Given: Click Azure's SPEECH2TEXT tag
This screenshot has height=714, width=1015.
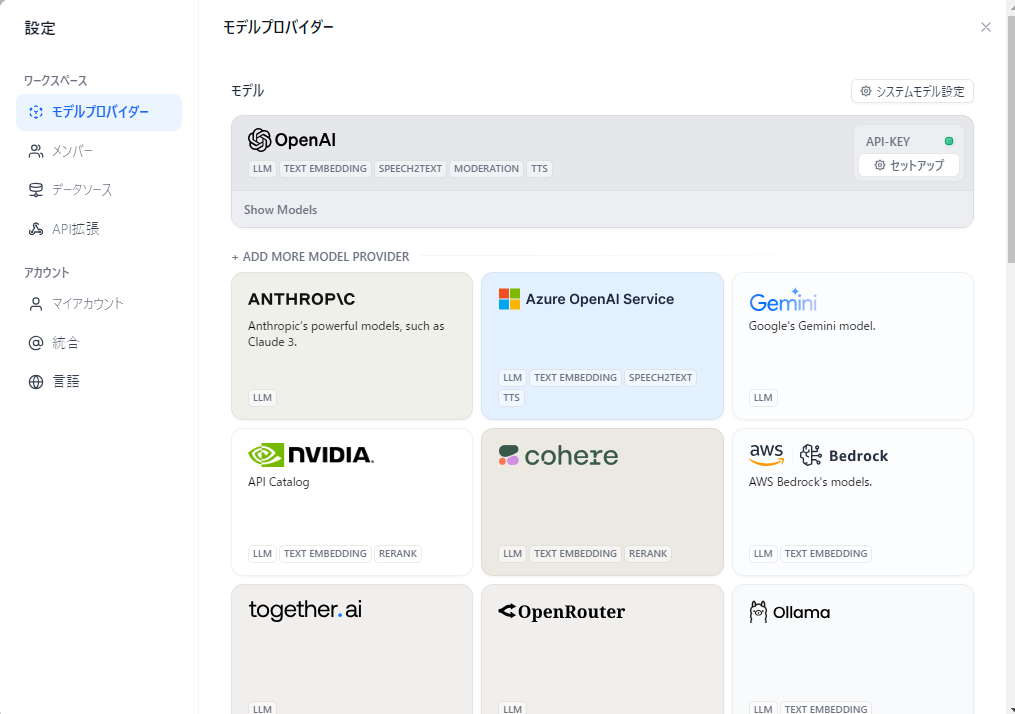Looking at the screenshot, I should tap(660, 377).
